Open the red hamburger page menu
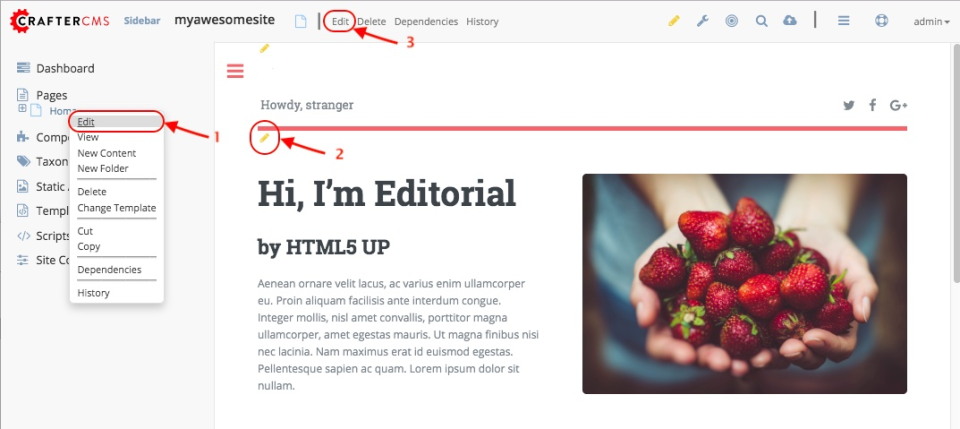This screenshot has height=429, width=960. [236, 71]
